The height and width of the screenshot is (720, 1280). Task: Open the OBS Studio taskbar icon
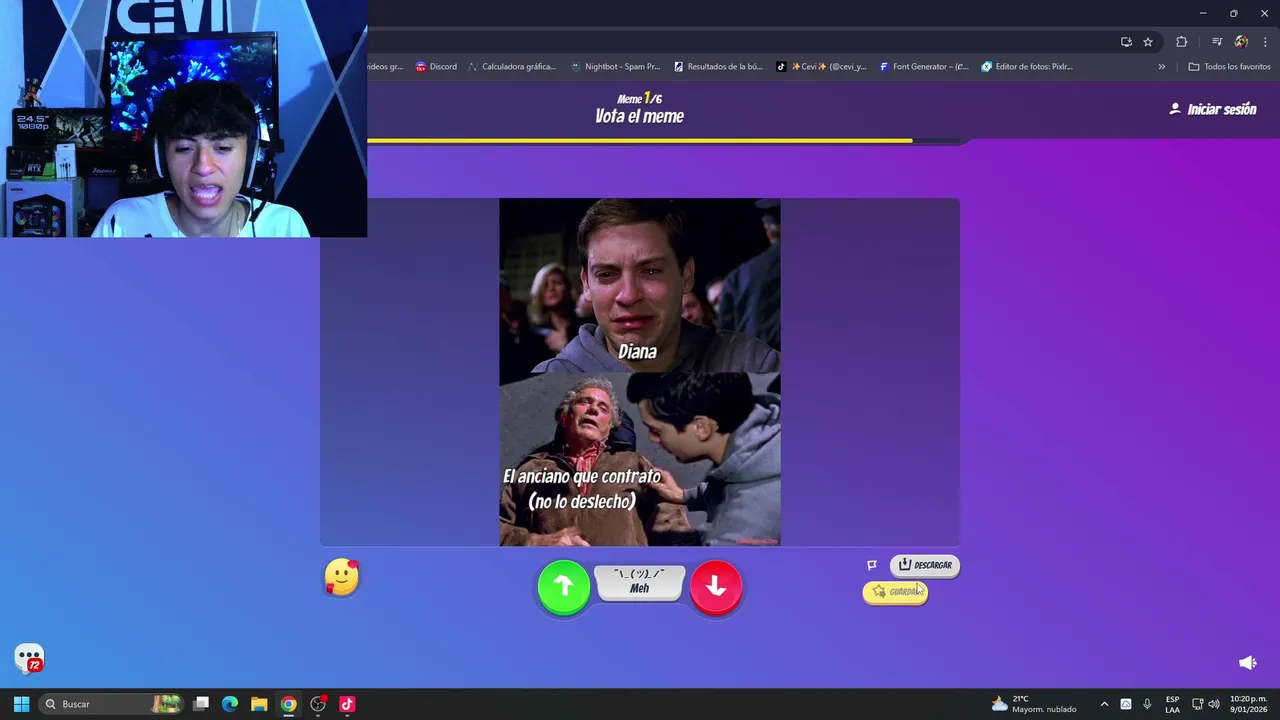(x=318, y=704)
